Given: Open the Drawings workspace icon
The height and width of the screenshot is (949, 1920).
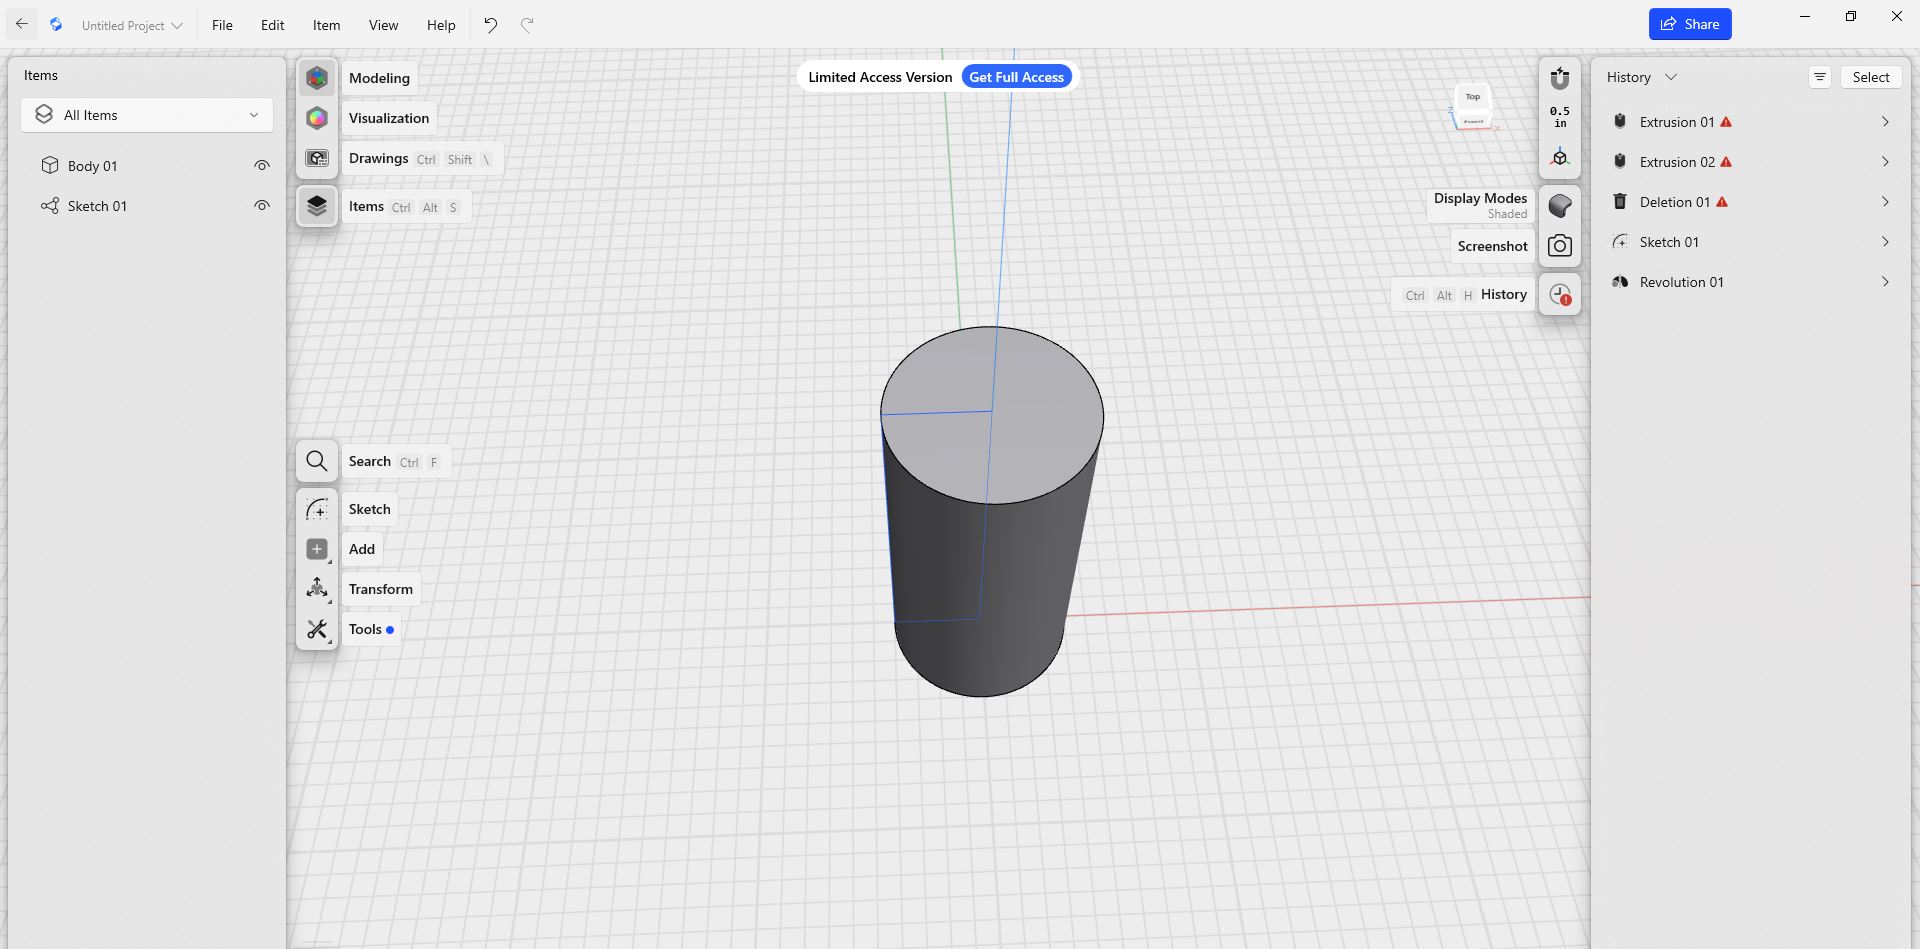Looking at the screenshot, I should [317, 158].
